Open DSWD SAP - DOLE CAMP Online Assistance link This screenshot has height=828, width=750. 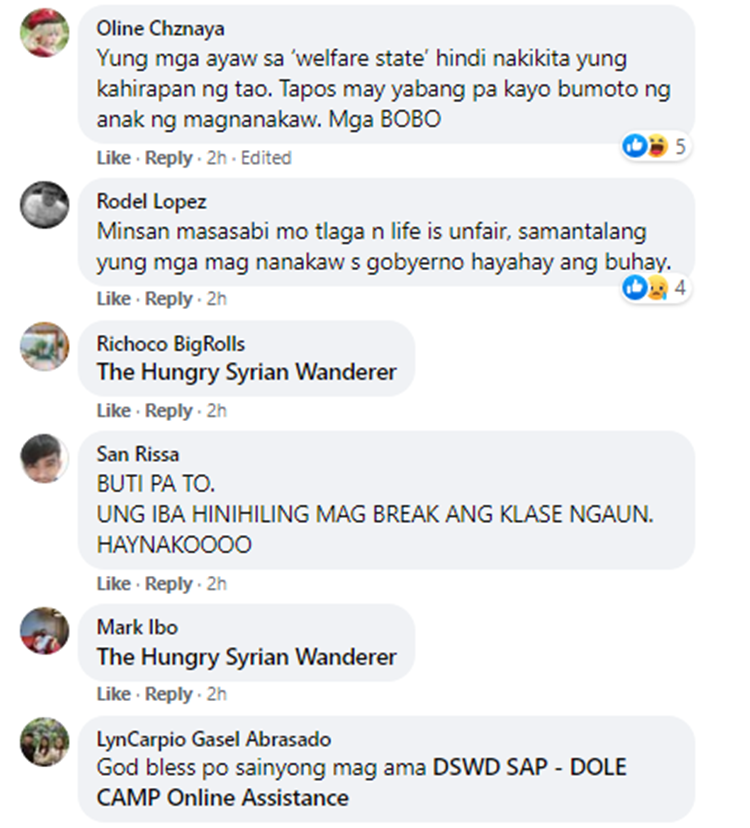[362, 783]
